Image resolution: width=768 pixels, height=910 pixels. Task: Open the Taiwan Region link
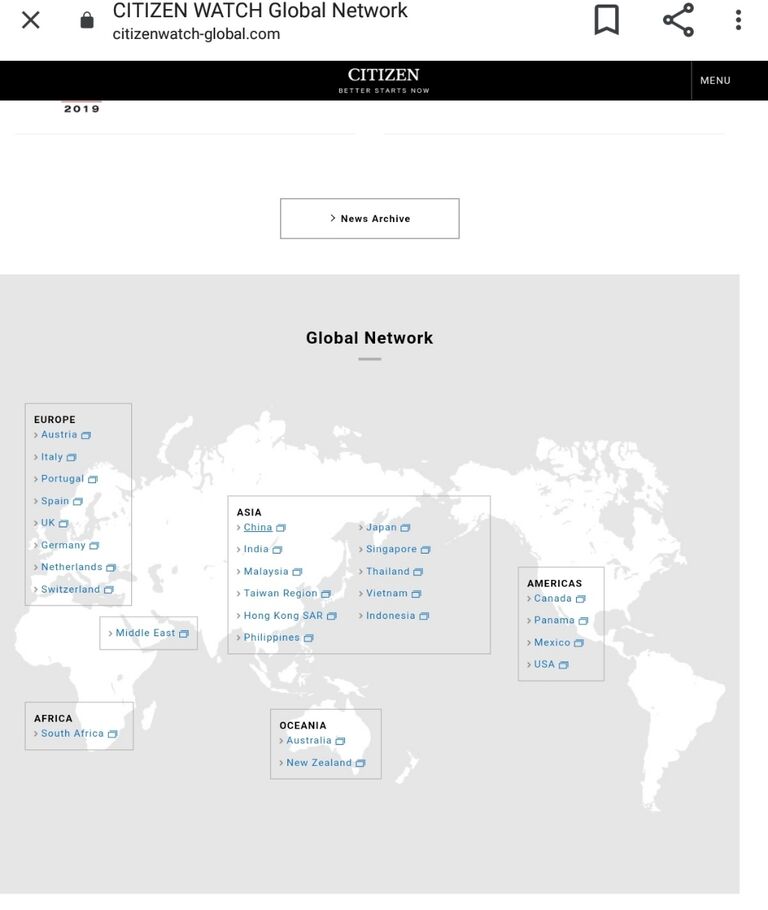[x=280, y=594]
